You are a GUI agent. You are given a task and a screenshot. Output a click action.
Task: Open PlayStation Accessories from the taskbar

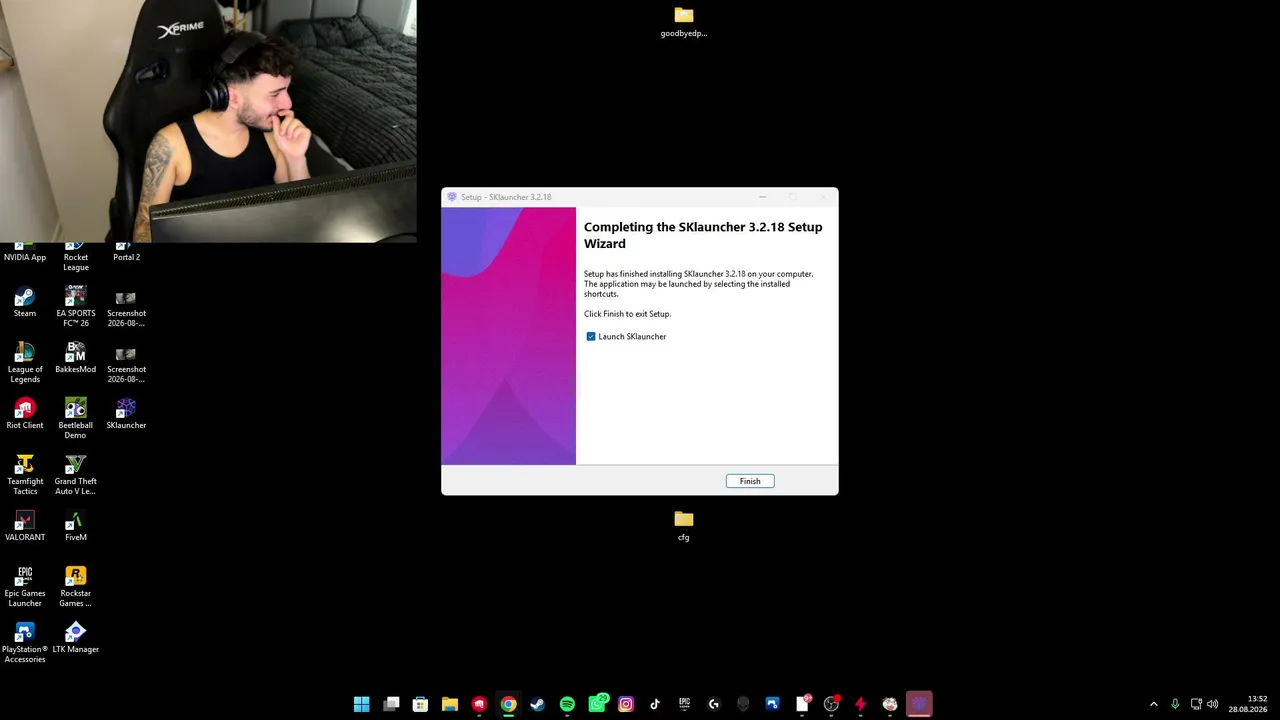click(x=772, y=704)
